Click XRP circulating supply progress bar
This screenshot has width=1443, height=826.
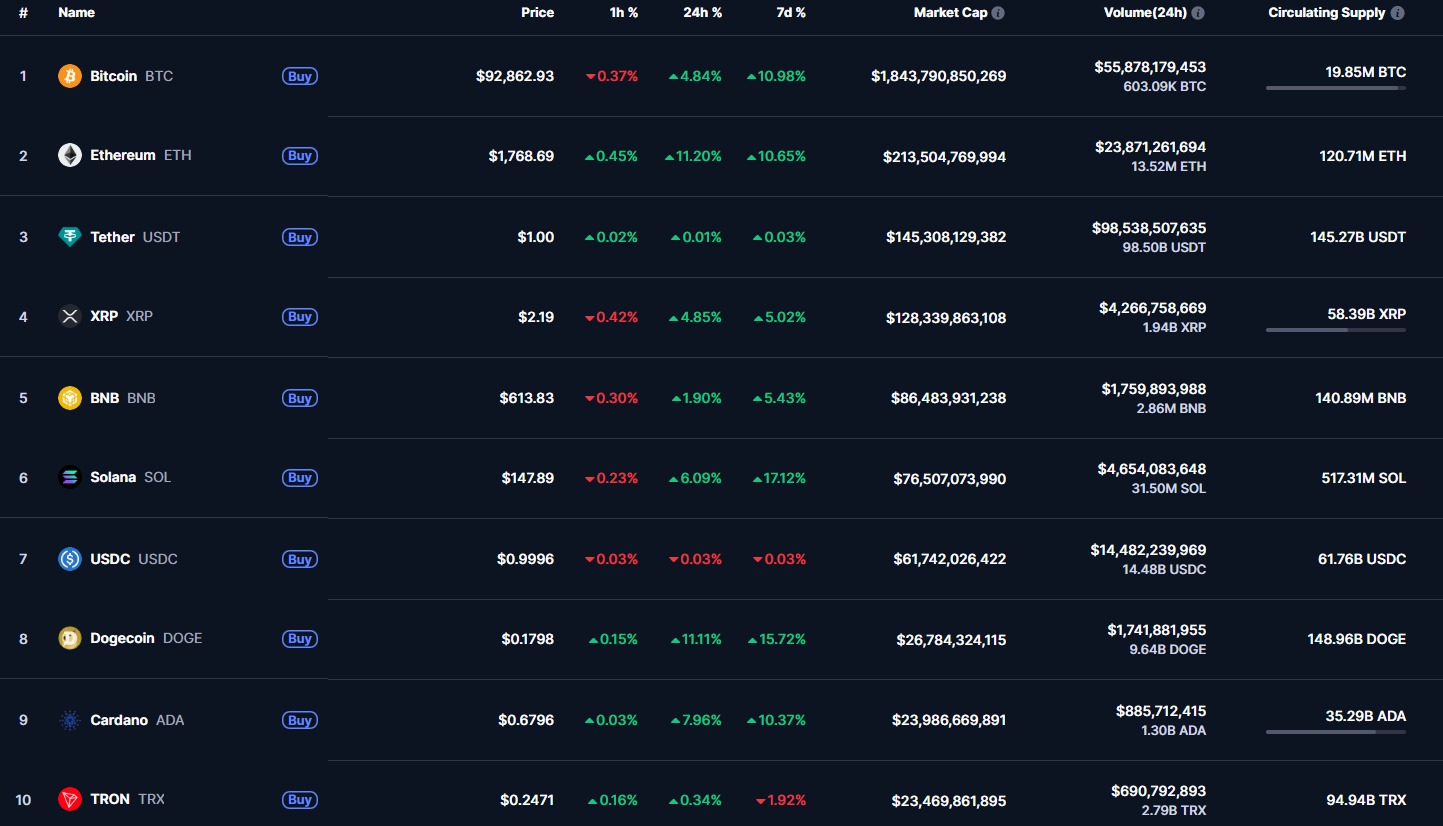(x=1335, y=330)
